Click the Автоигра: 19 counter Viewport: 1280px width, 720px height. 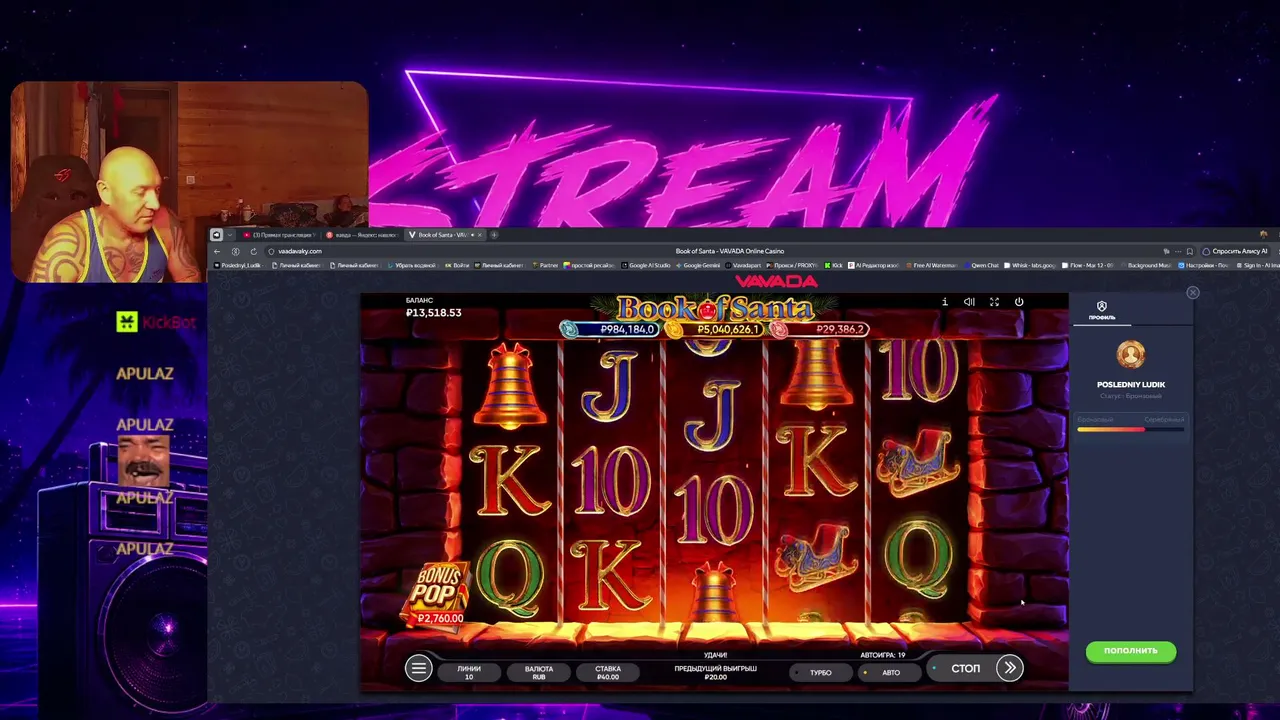coord(883,656)
